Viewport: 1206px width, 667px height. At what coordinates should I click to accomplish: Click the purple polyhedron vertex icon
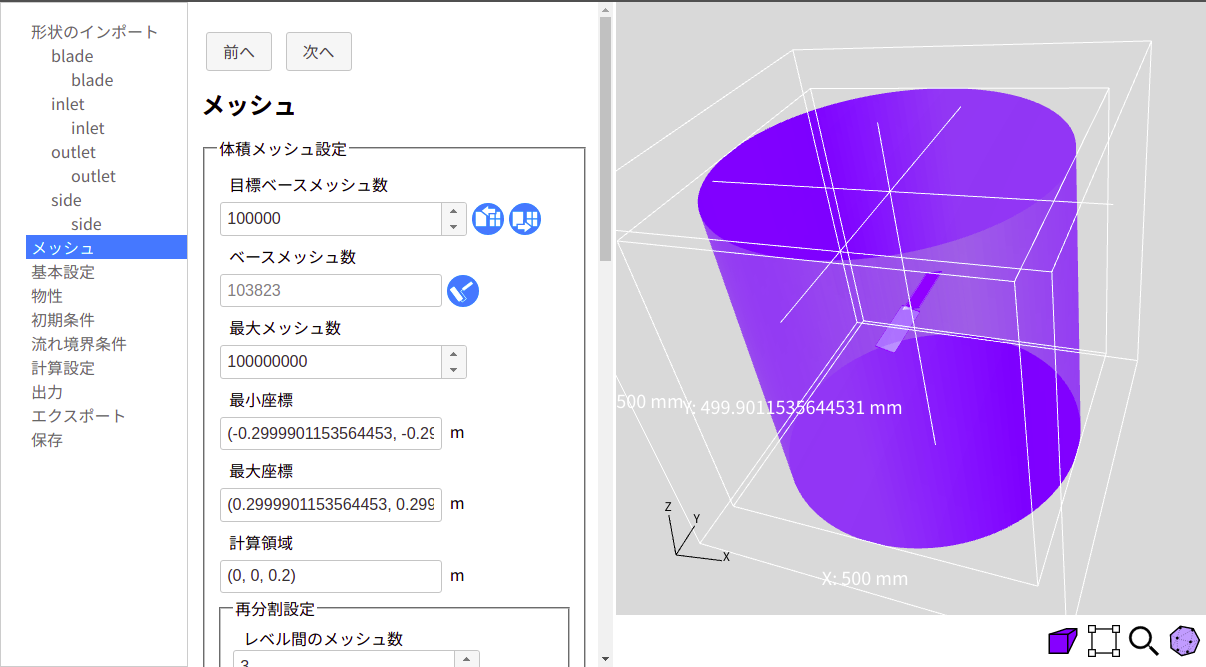click(1185, 640)
